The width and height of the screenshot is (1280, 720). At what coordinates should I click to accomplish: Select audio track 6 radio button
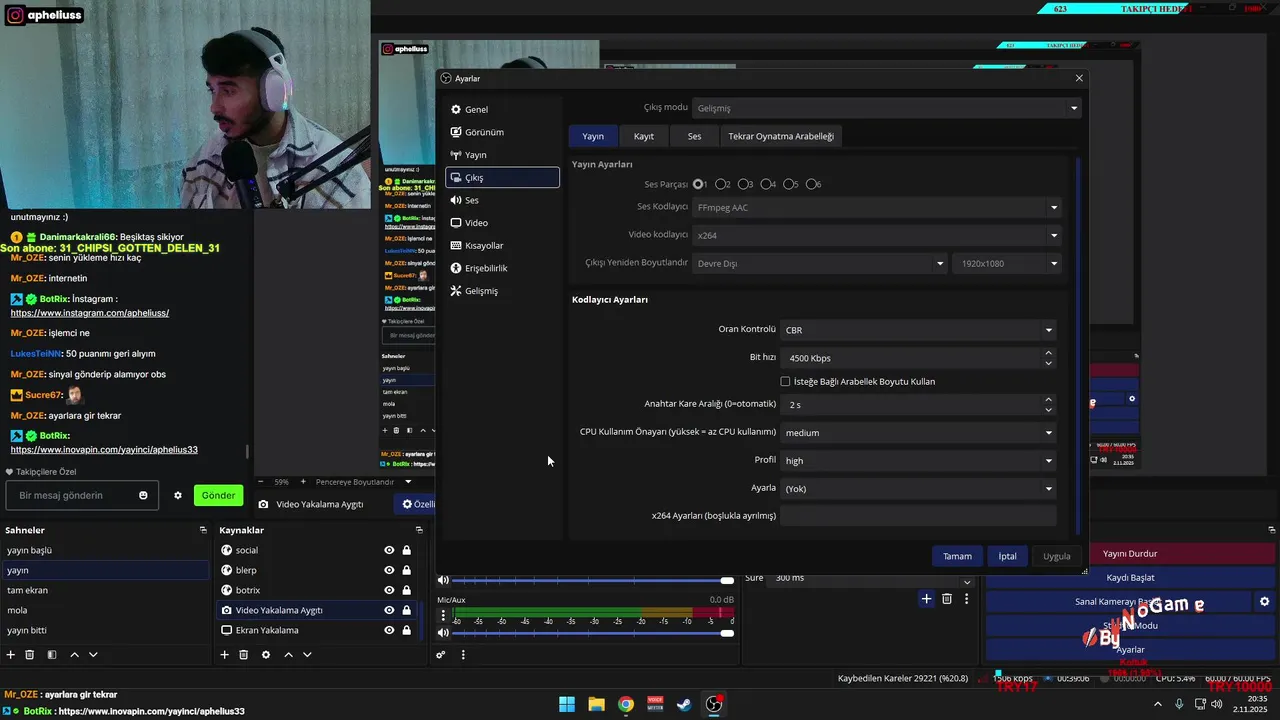pos(811,184)
